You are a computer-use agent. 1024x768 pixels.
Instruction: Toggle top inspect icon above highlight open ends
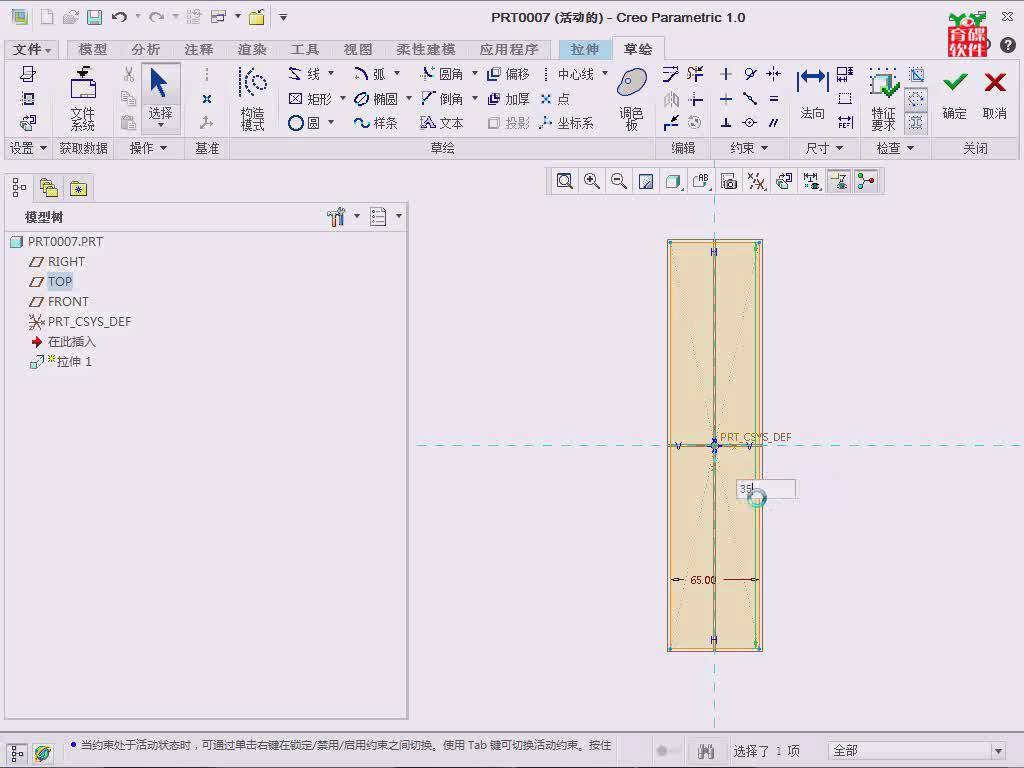click(917, 74)
